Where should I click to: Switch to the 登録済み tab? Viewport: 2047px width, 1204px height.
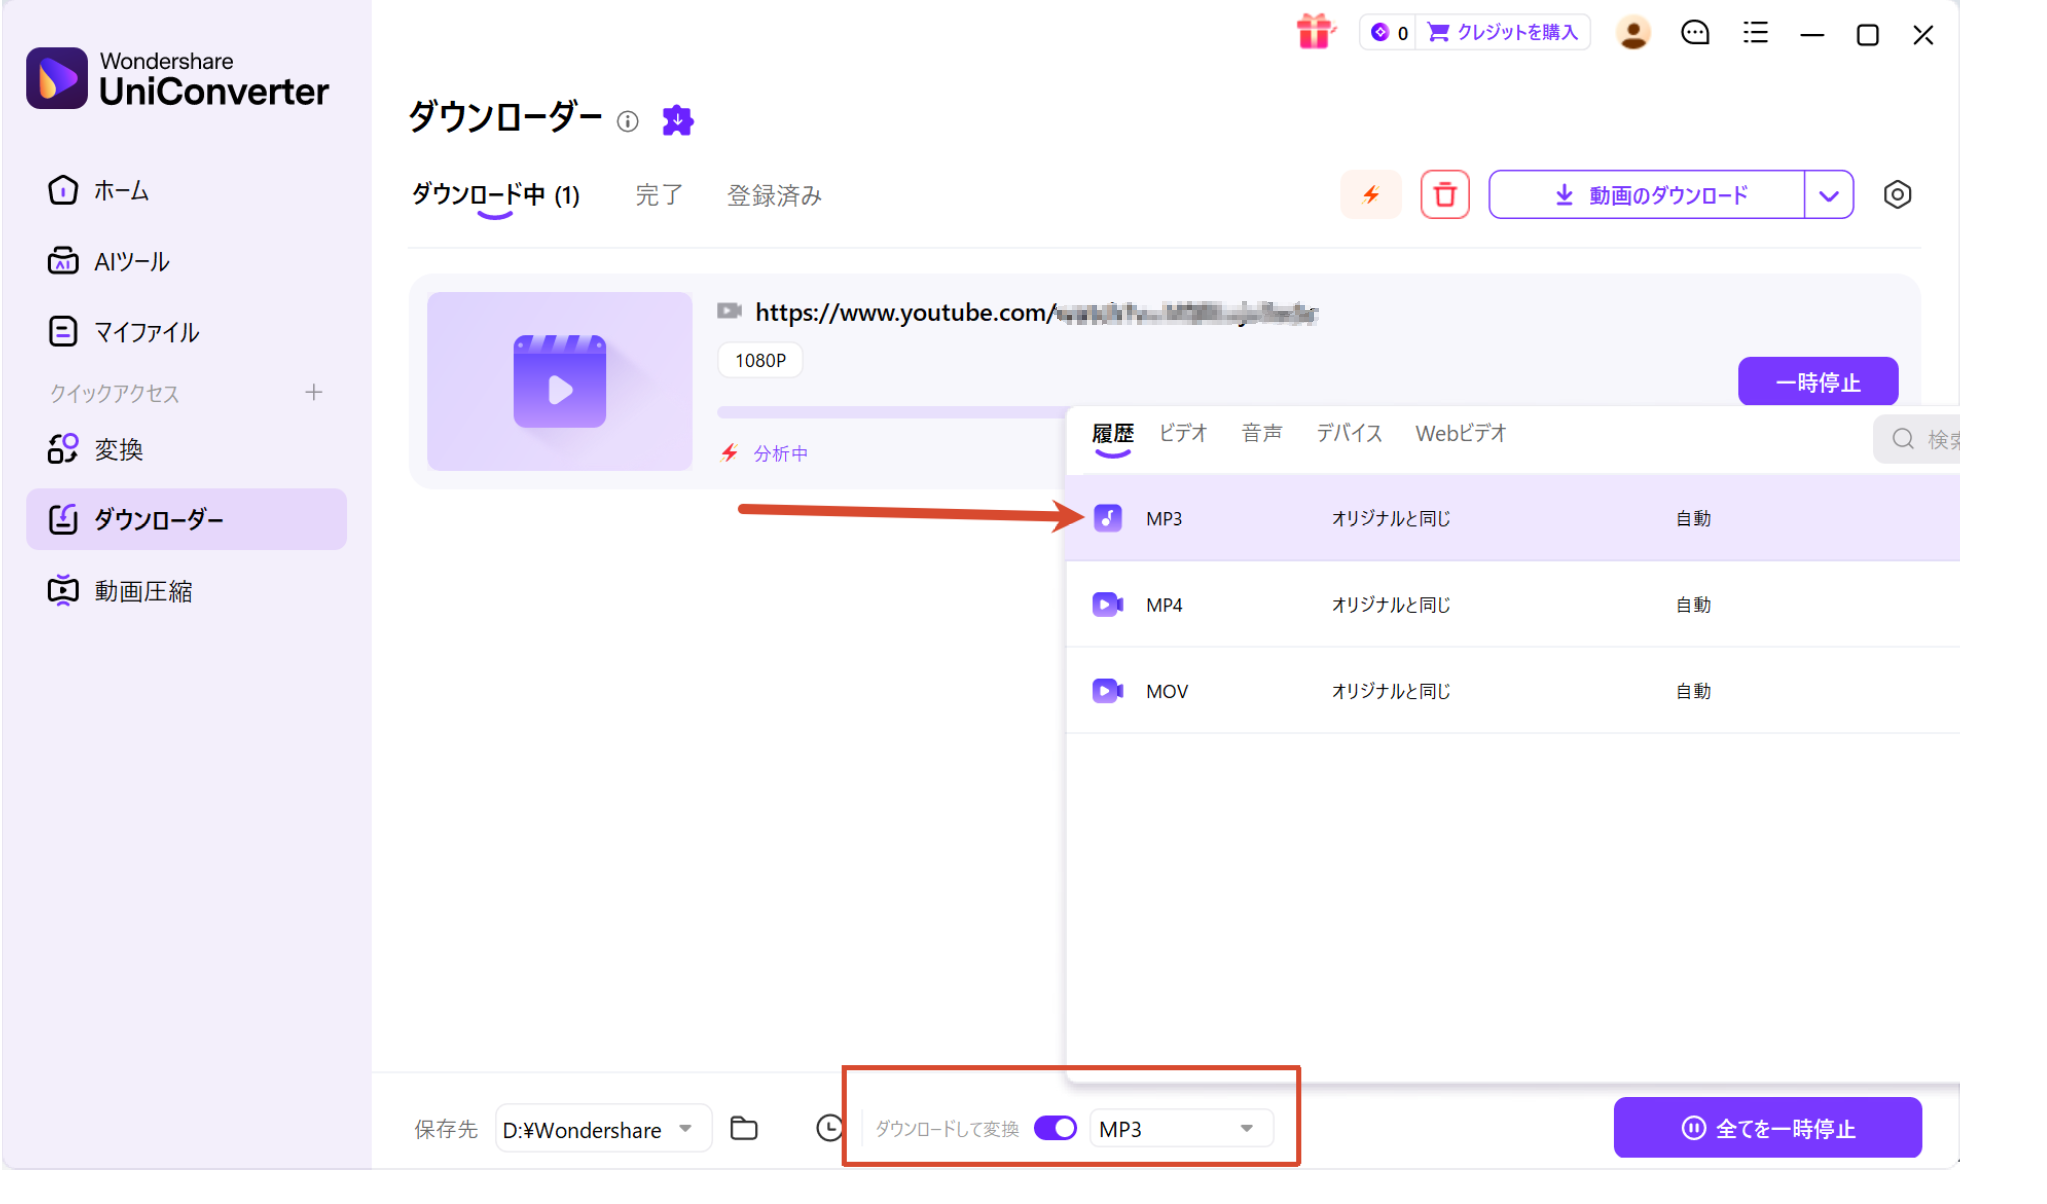click(774, 195)
